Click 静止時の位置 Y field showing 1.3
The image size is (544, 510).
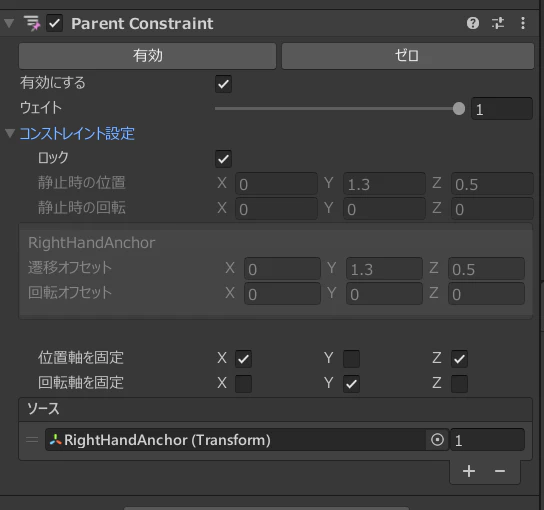coord(384,184)
